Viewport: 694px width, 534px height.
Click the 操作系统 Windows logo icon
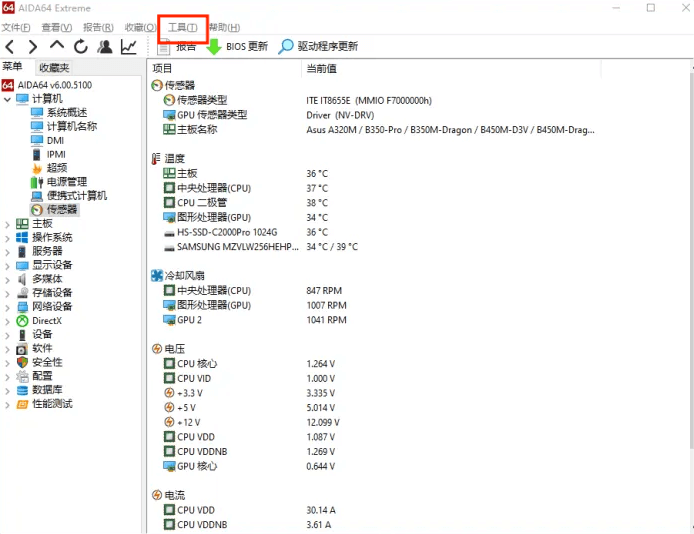[x=22, y=238]
